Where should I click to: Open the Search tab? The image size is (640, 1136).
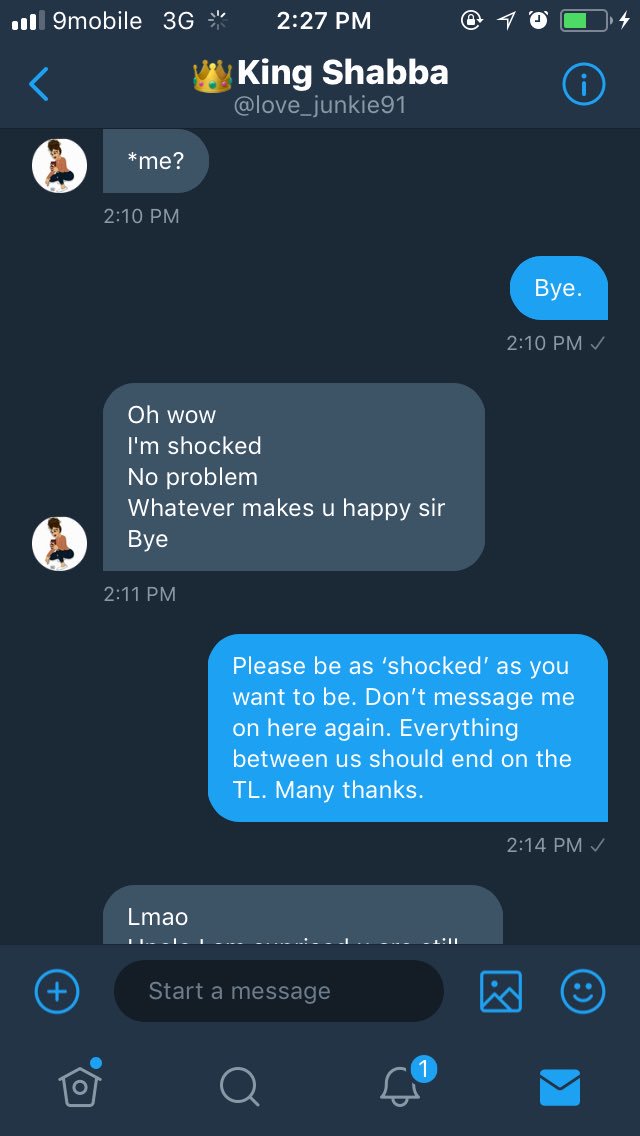[239, 1085]
